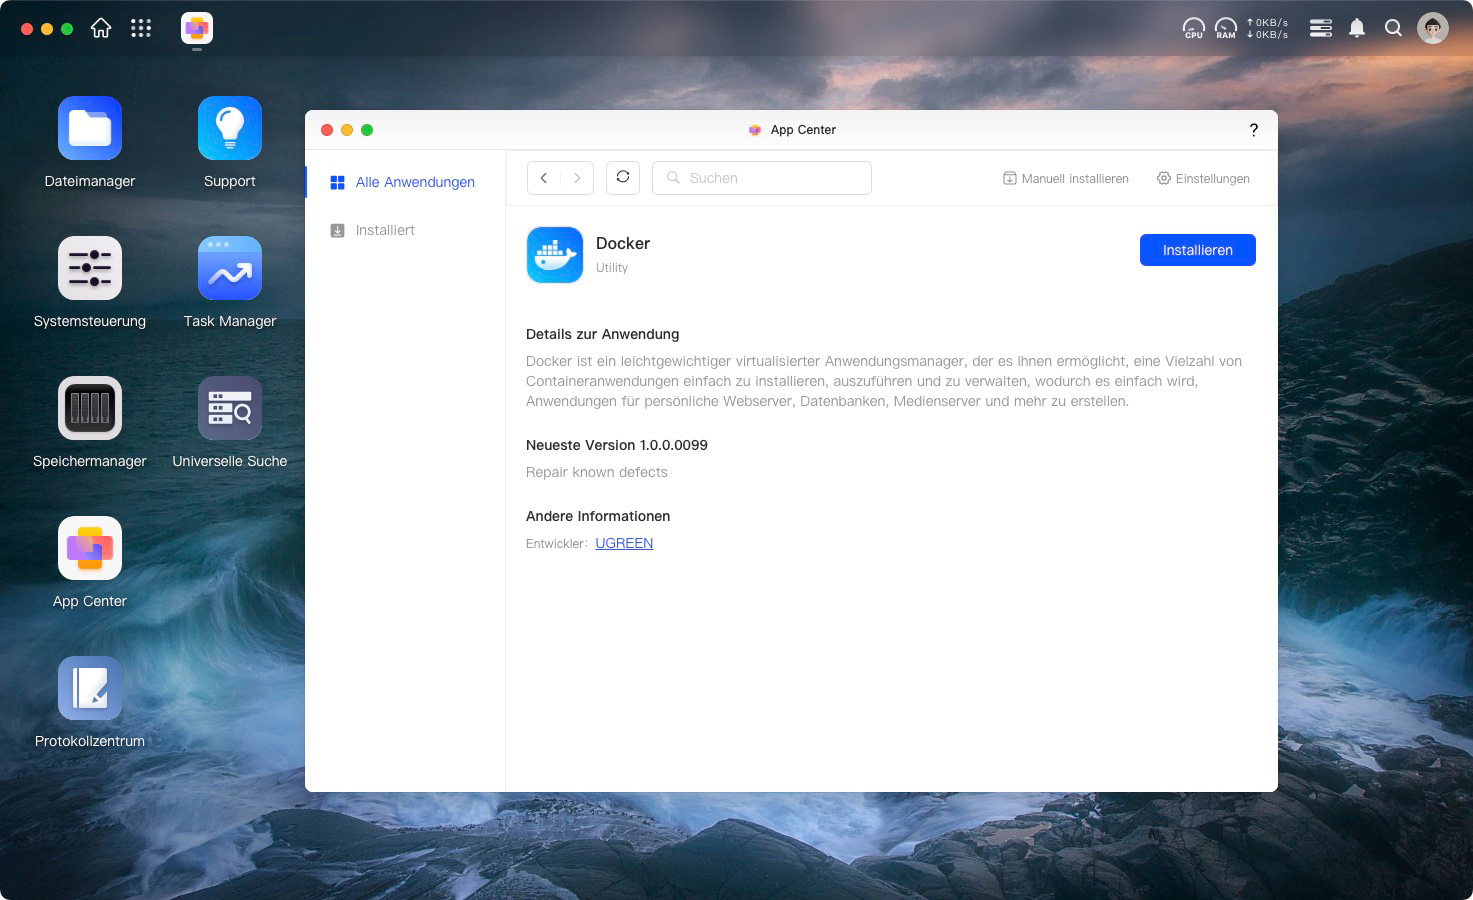This screenshot has width=1473, height=900.
Task: Open Systemsteuerung from the desktop
Action: [x=90, y=268]
